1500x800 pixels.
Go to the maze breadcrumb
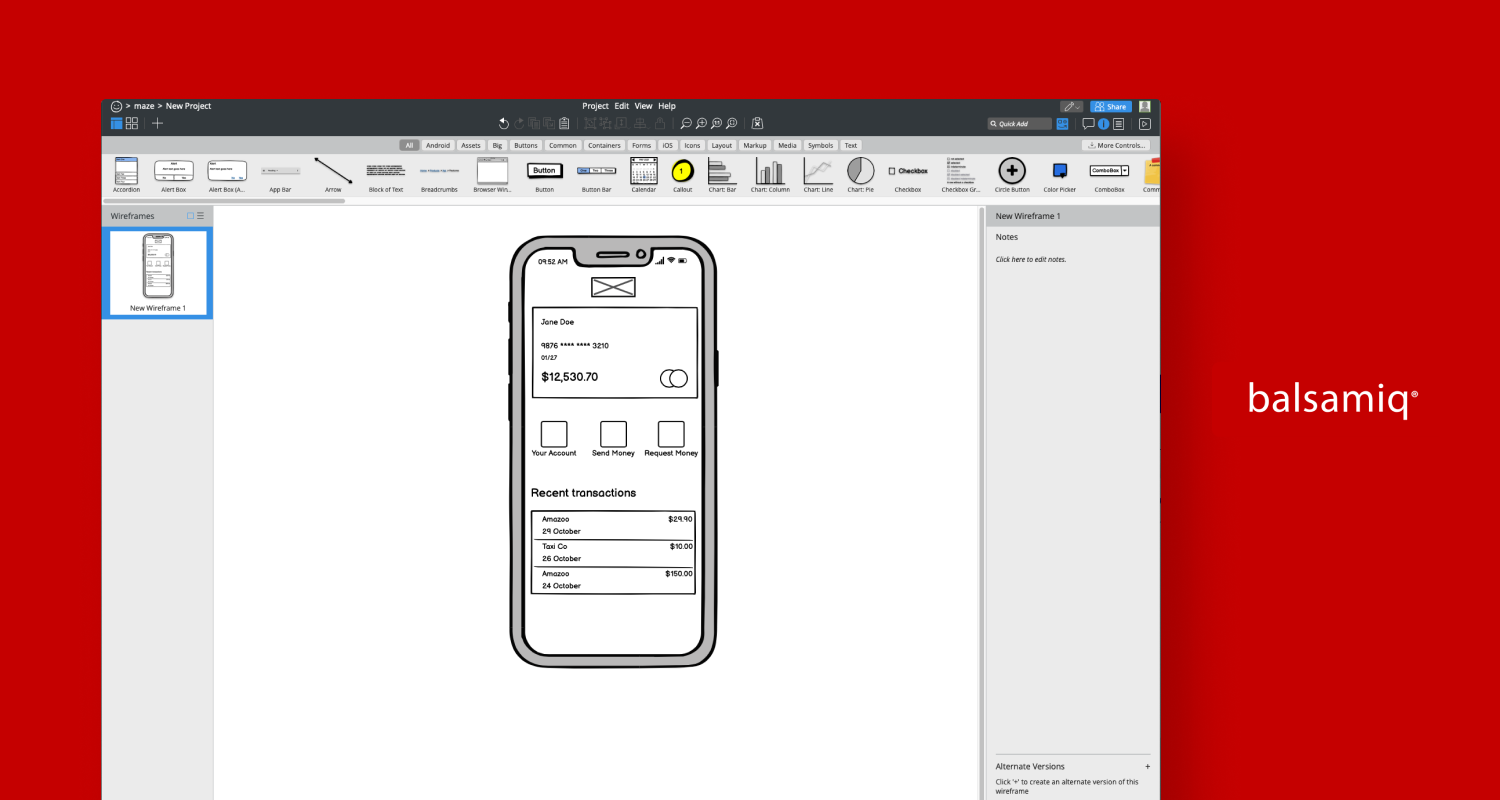pyautogui.click(x=144, y=106)
